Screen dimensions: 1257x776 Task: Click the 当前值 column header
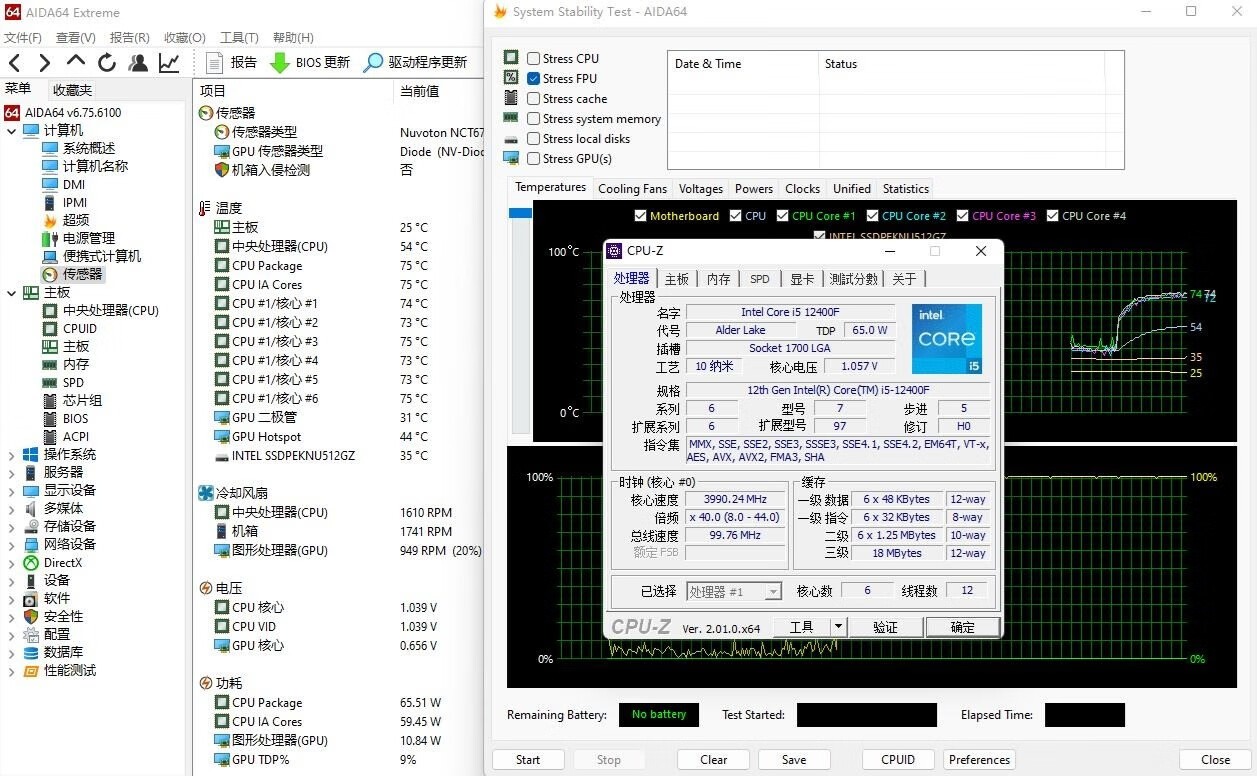coord(420,91)
